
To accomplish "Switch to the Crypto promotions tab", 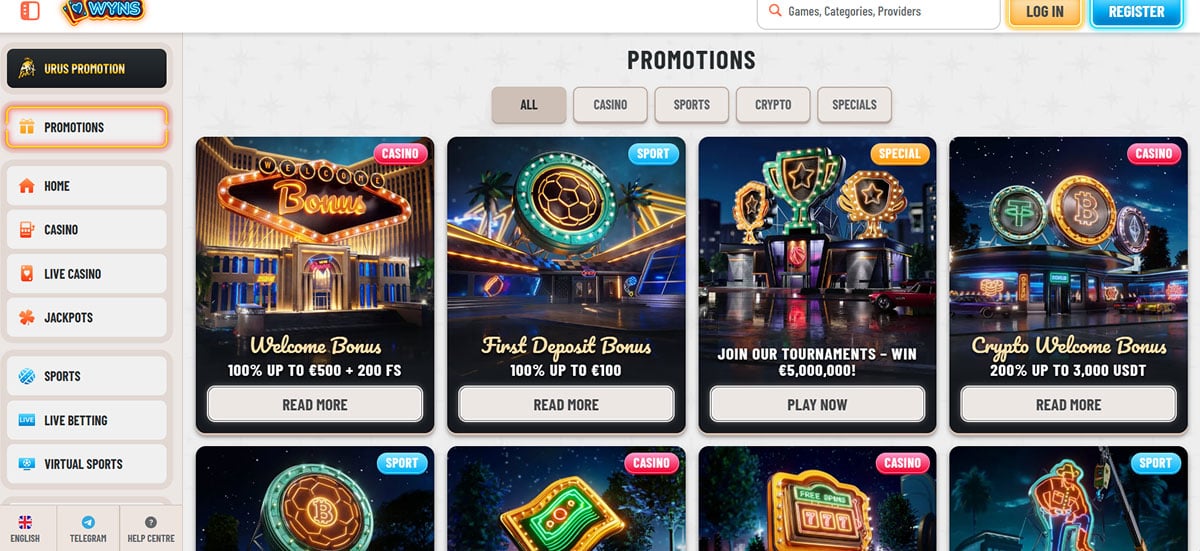I will click(773, 105).
